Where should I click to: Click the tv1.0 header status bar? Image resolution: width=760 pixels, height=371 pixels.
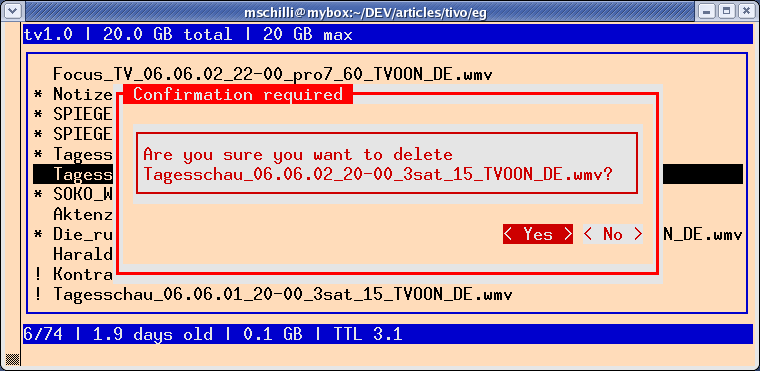click(x=387, y=34)
